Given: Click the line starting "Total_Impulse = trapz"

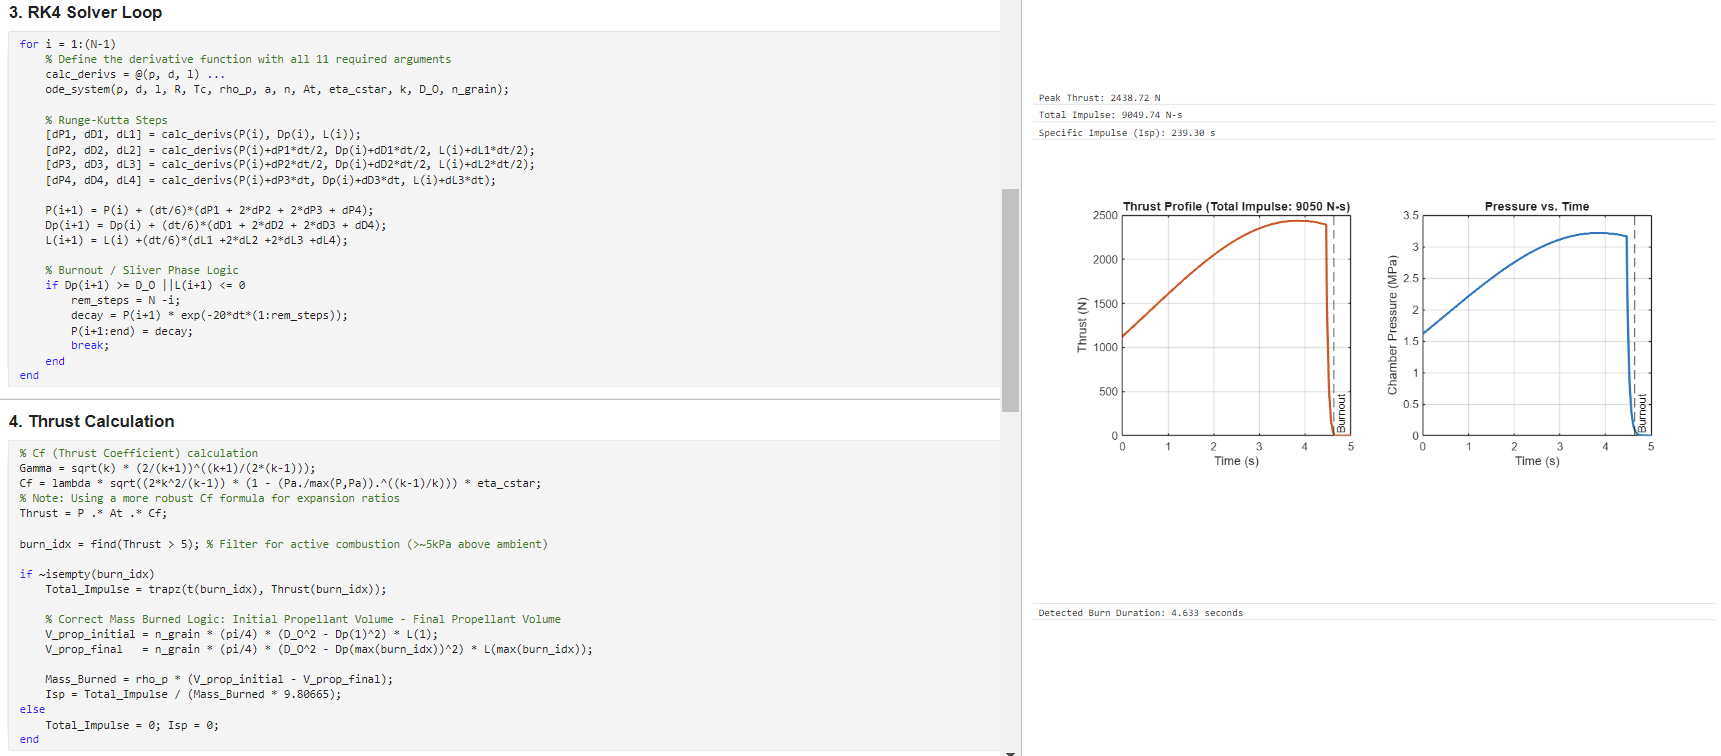Looking at the screenshot, I should pyautogui.click(x=216, y=589).
